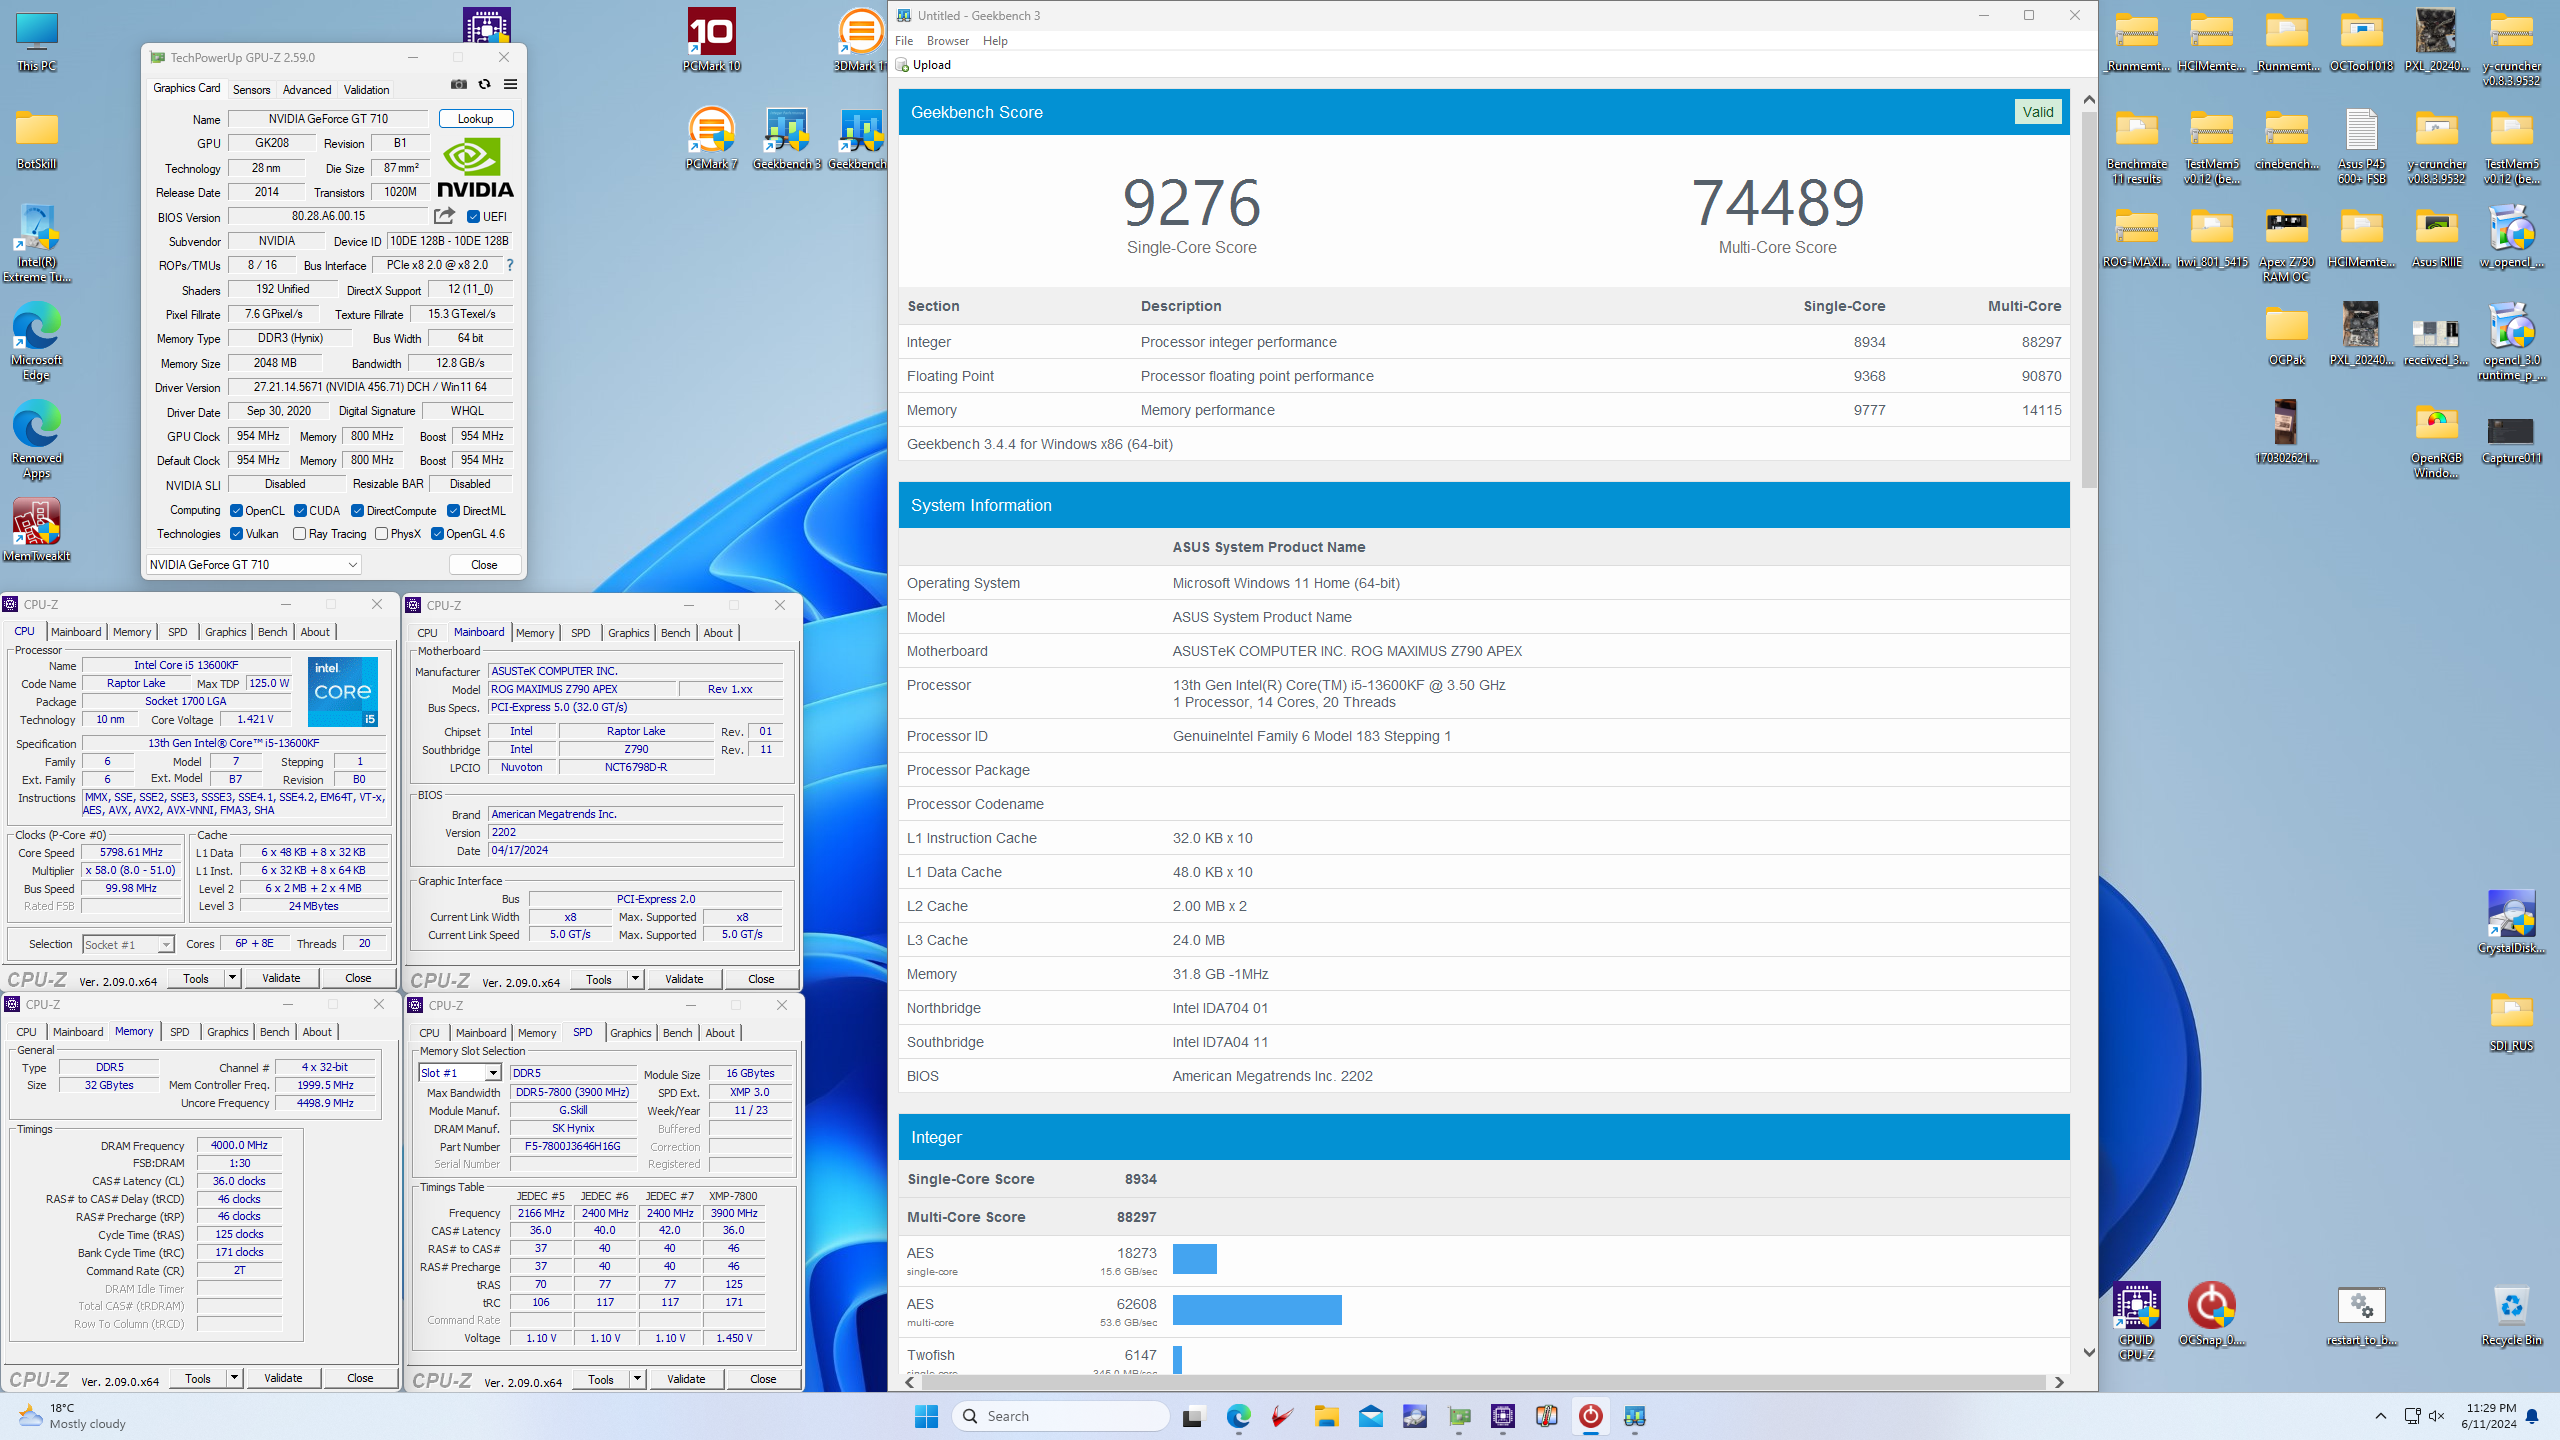
Task: Click the Geekbench vertical scrollbar thumb
Action: tap(2089, 300)
